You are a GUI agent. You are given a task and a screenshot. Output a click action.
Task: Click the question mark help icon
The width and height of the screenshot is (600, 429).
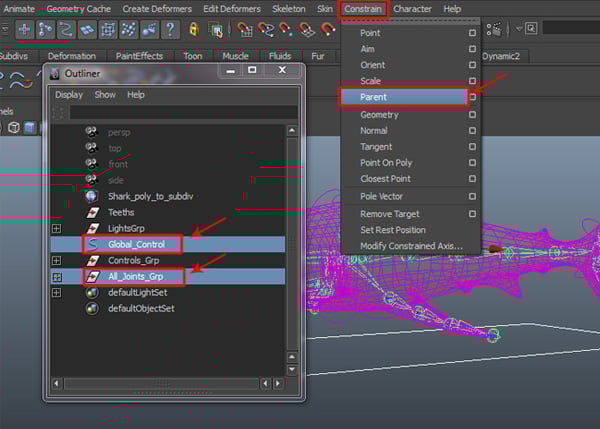click(171, 29)
